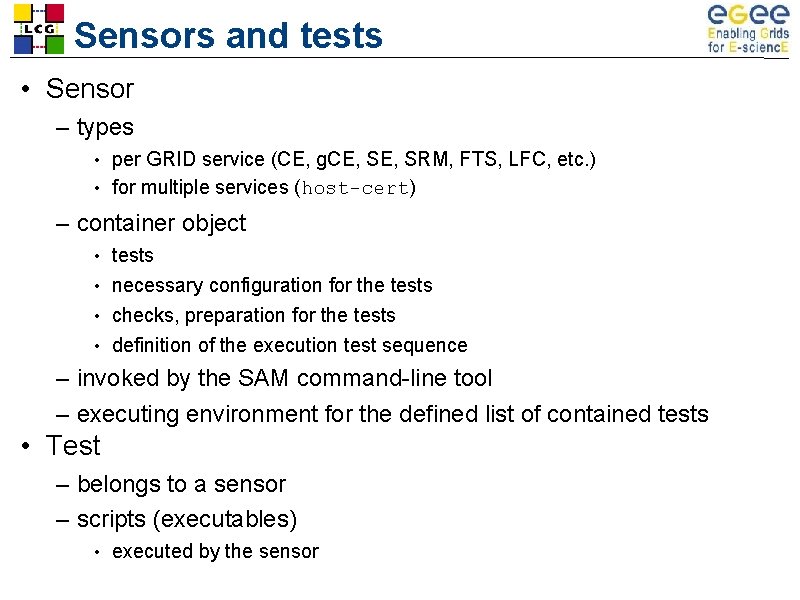The width and height of the screenshot is (800, 600).
Task: Click 'checks, preparation for the tests'
Action: pos(254,315)
